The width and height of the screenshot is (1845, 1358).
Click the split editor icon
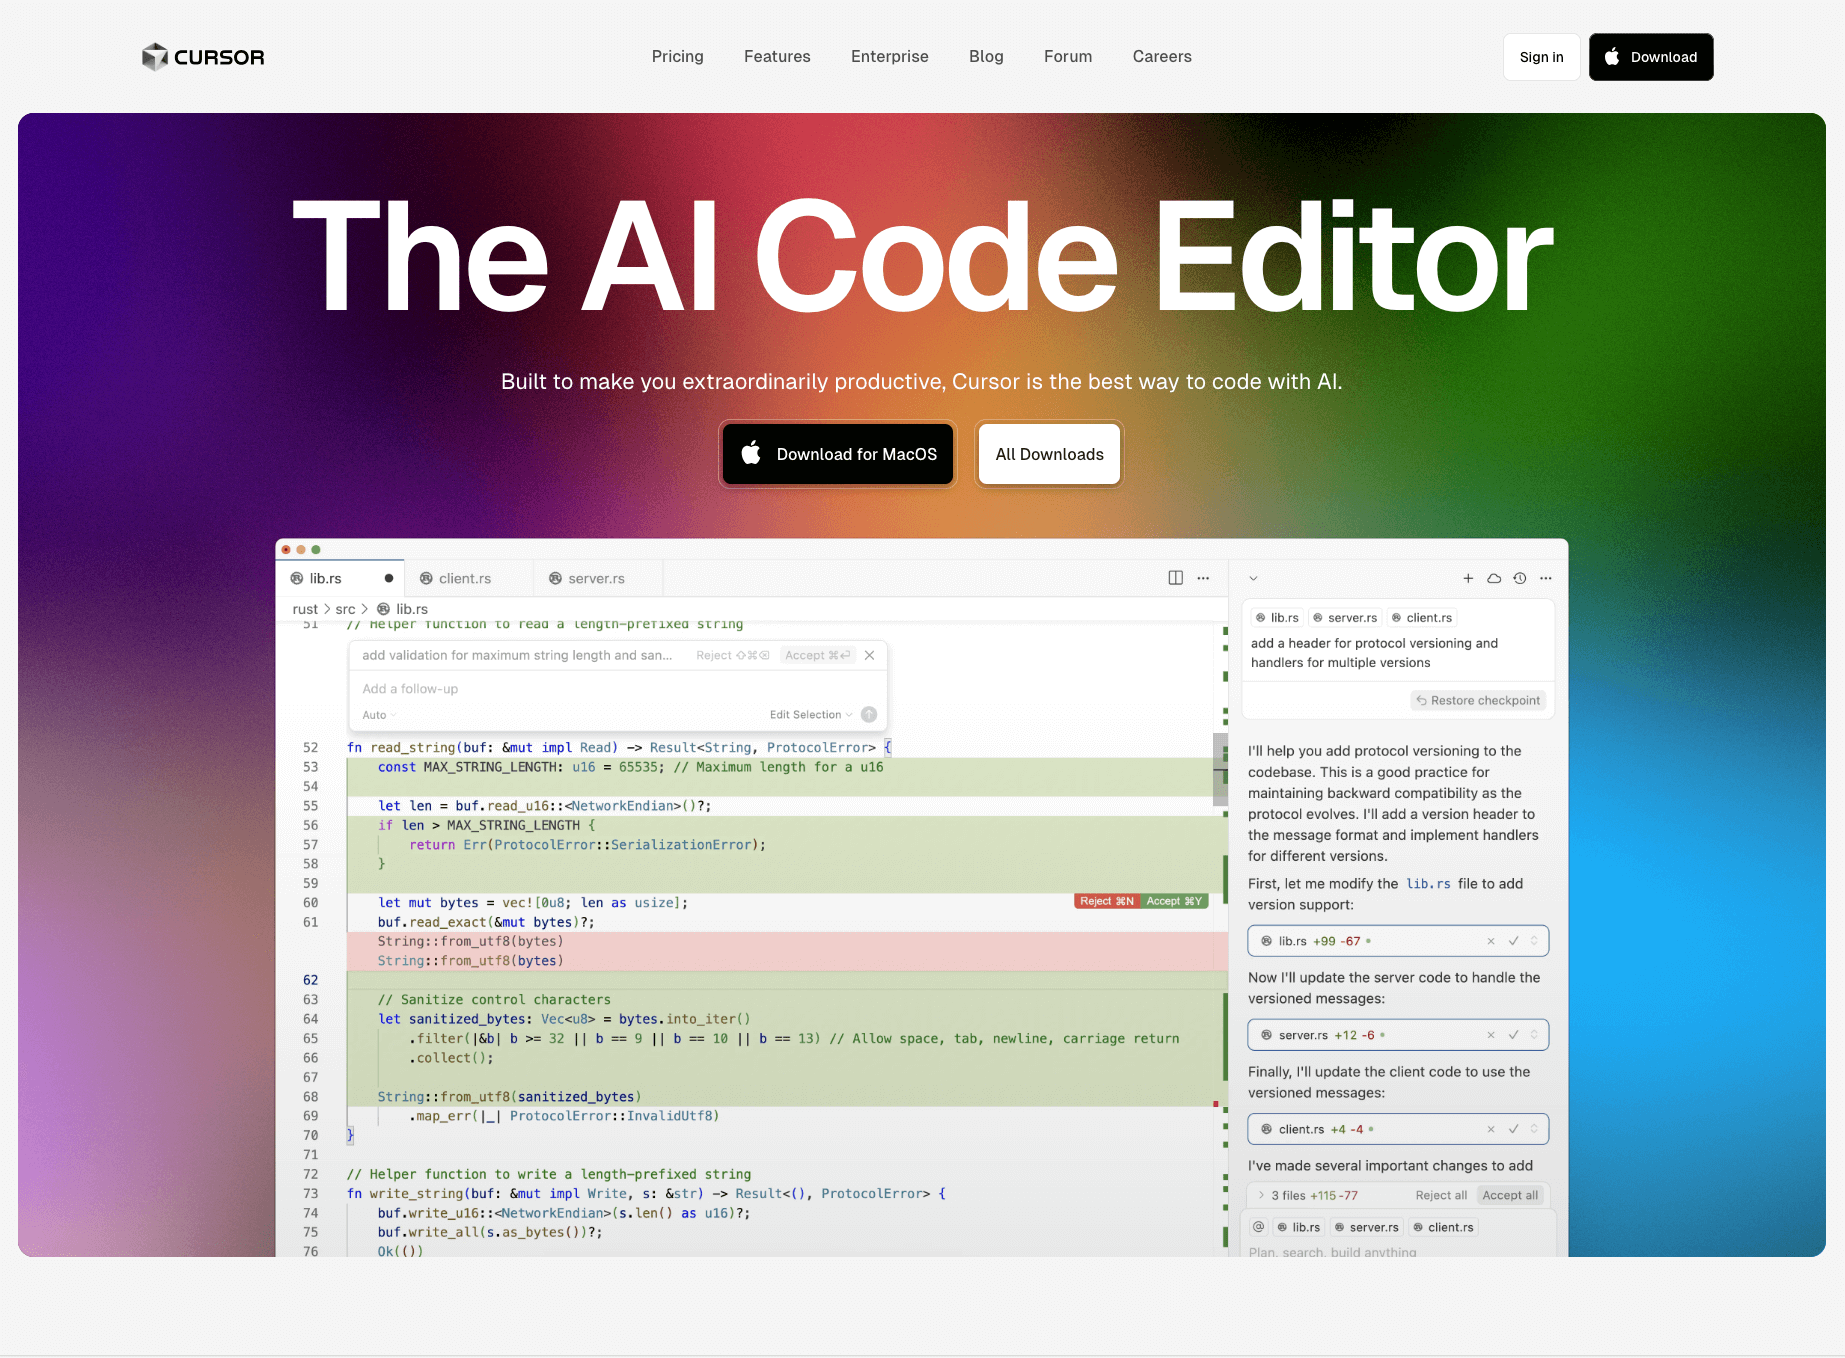pyautogui.click(x=1176, y=578)
